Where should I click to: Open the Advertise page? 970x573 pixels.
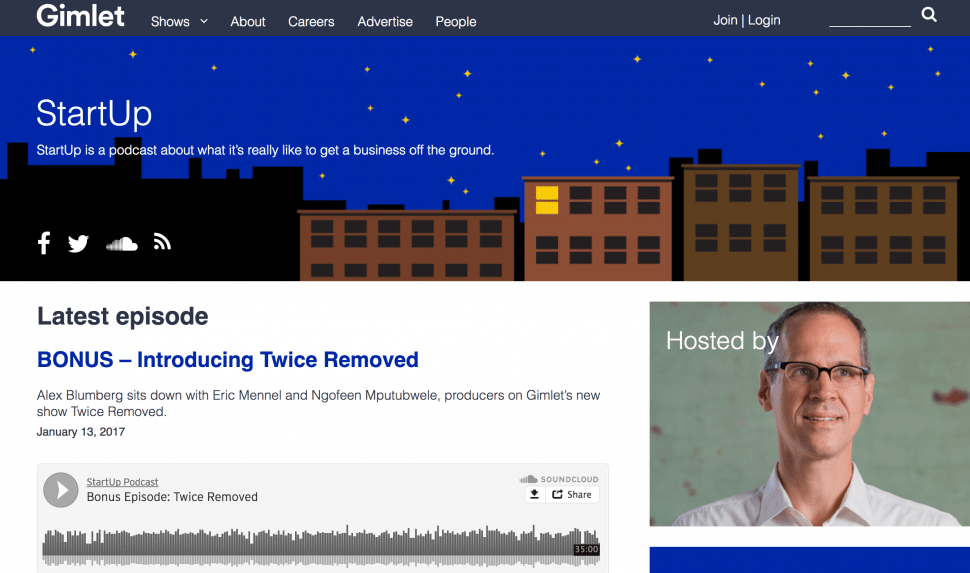pyautogui.click(x=385, y=22)
